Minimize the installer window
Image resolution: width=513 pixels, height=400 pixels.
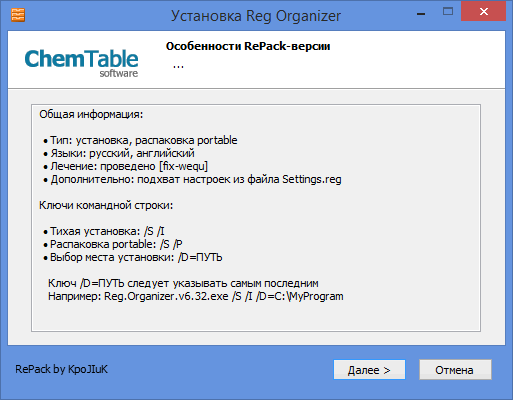421,14
